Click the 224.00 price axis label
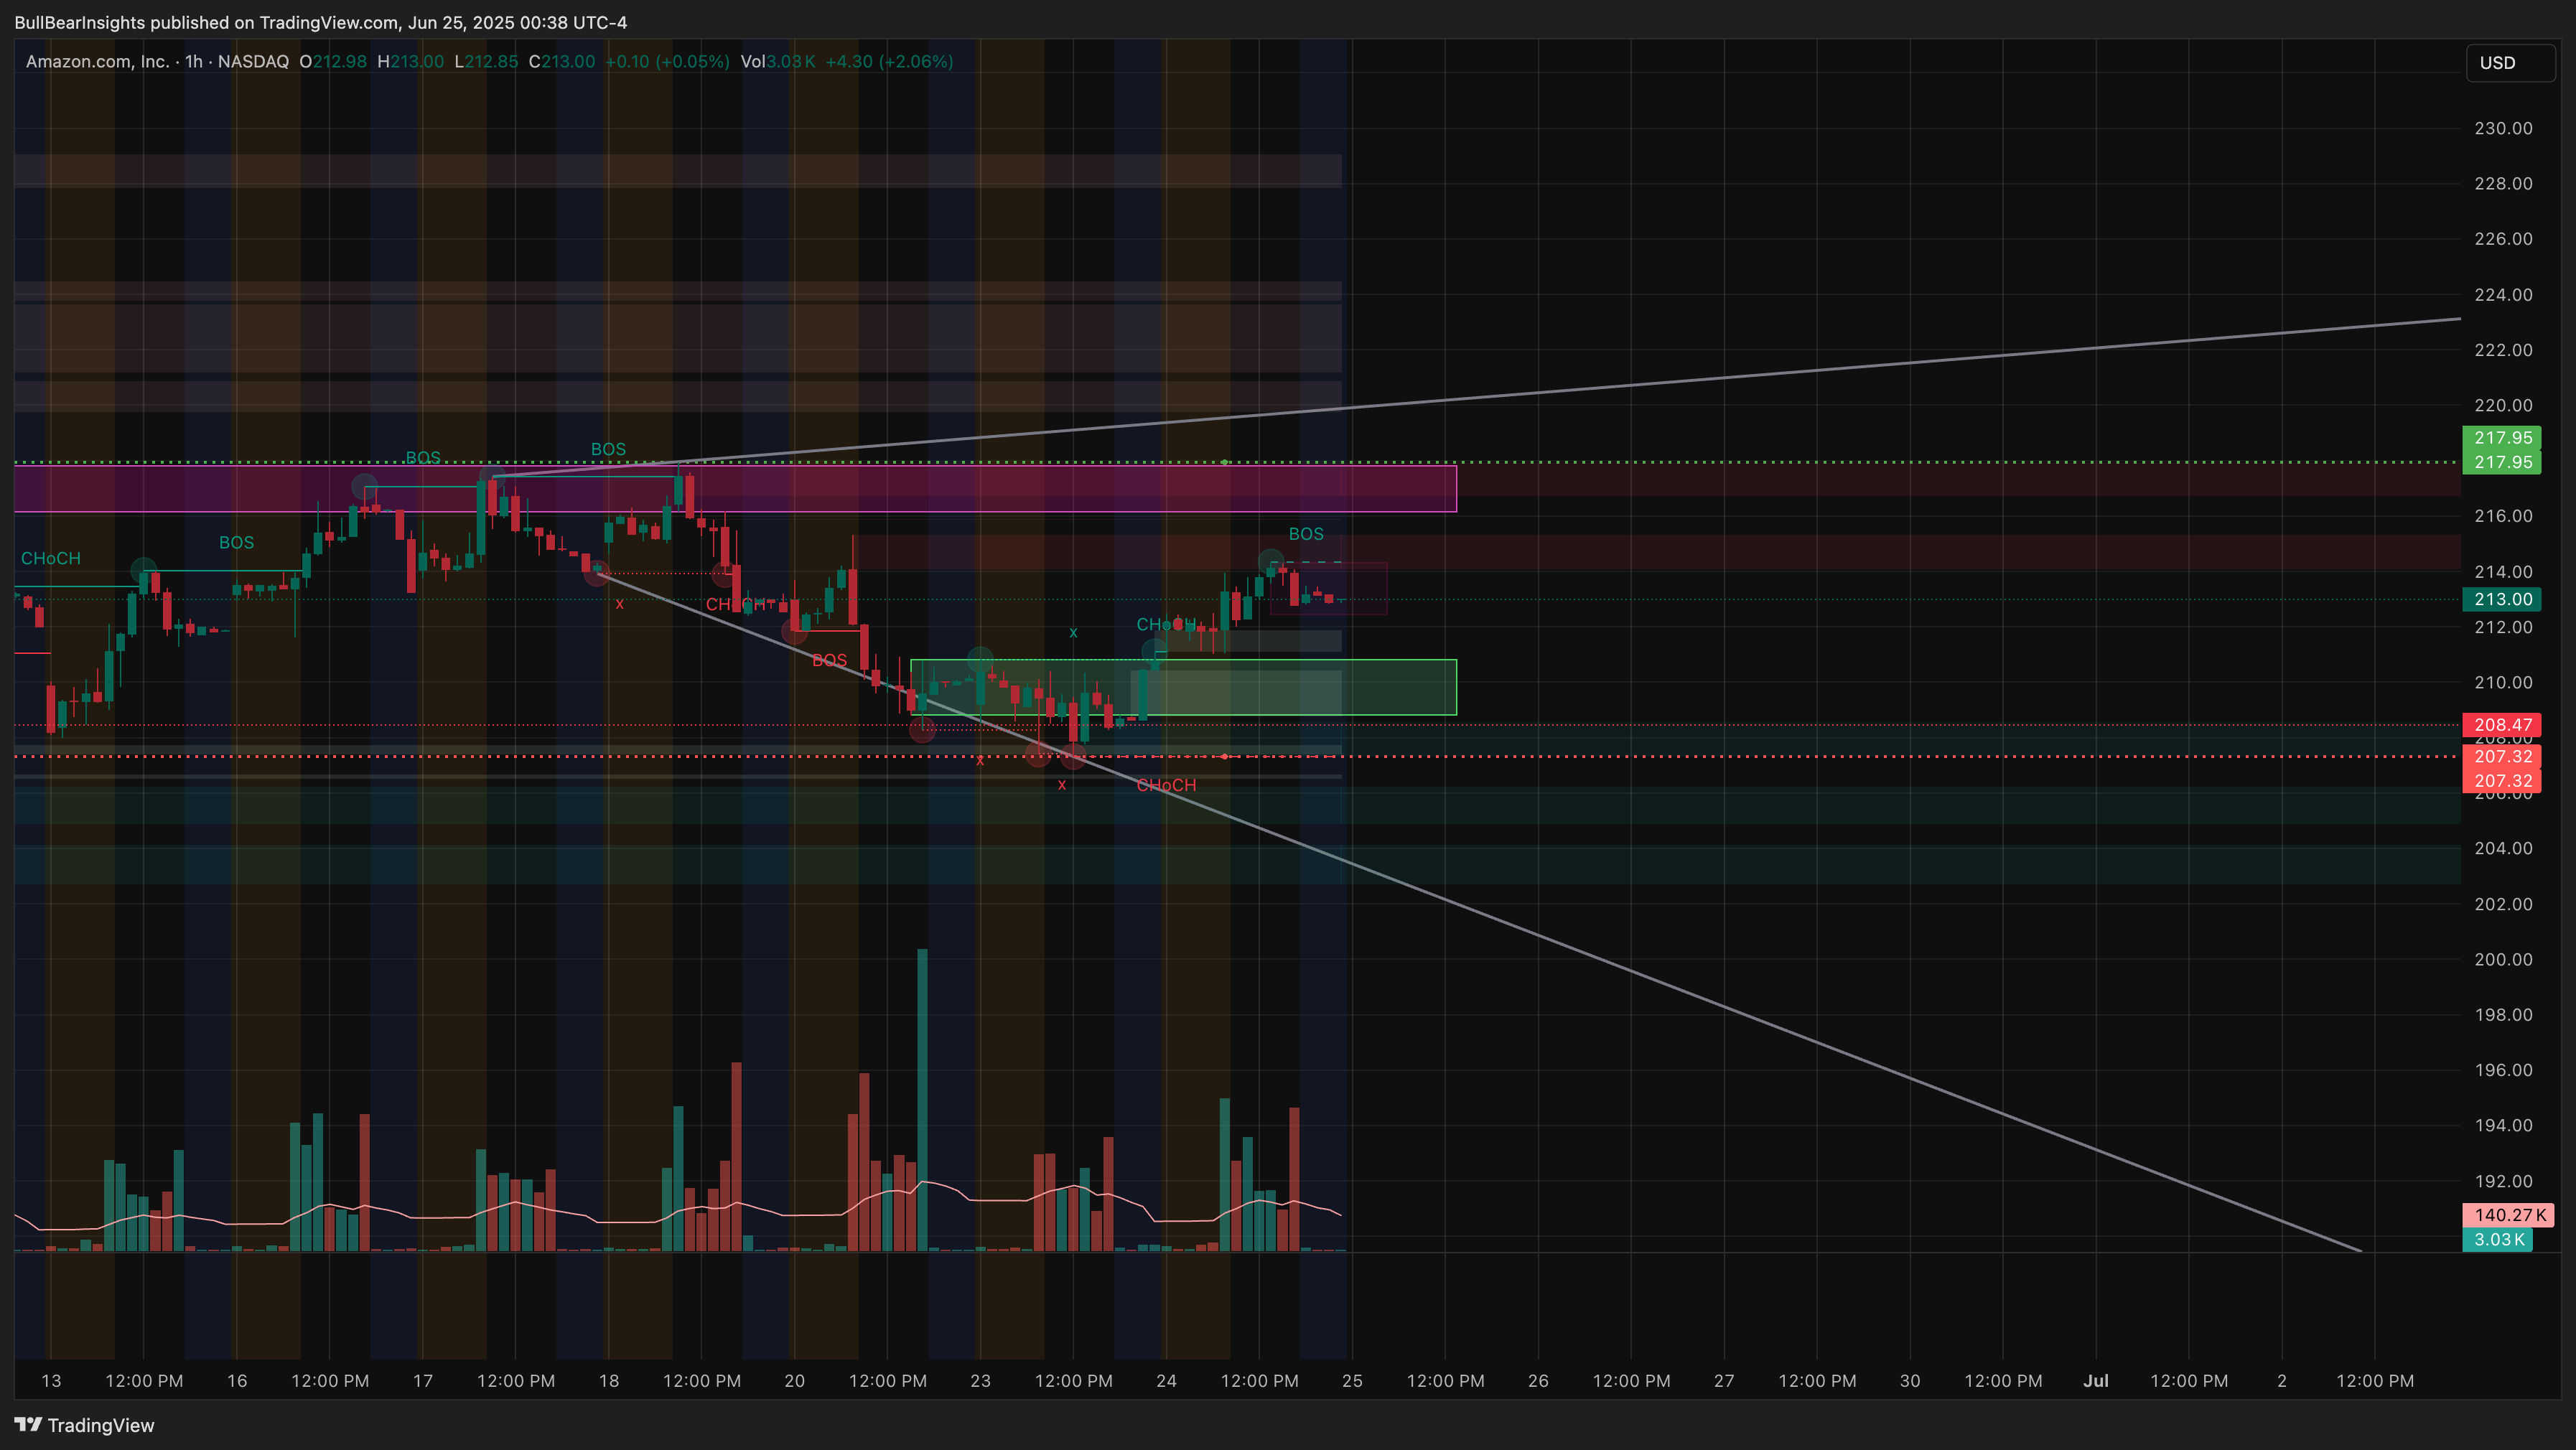This screenshot has height=1450, width=2576. point(2503,294)
